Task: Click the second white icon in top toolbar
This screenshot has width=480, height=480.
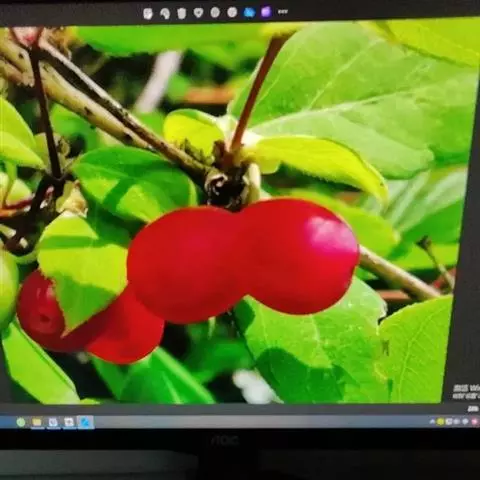Action: click(x=165, y=13)
